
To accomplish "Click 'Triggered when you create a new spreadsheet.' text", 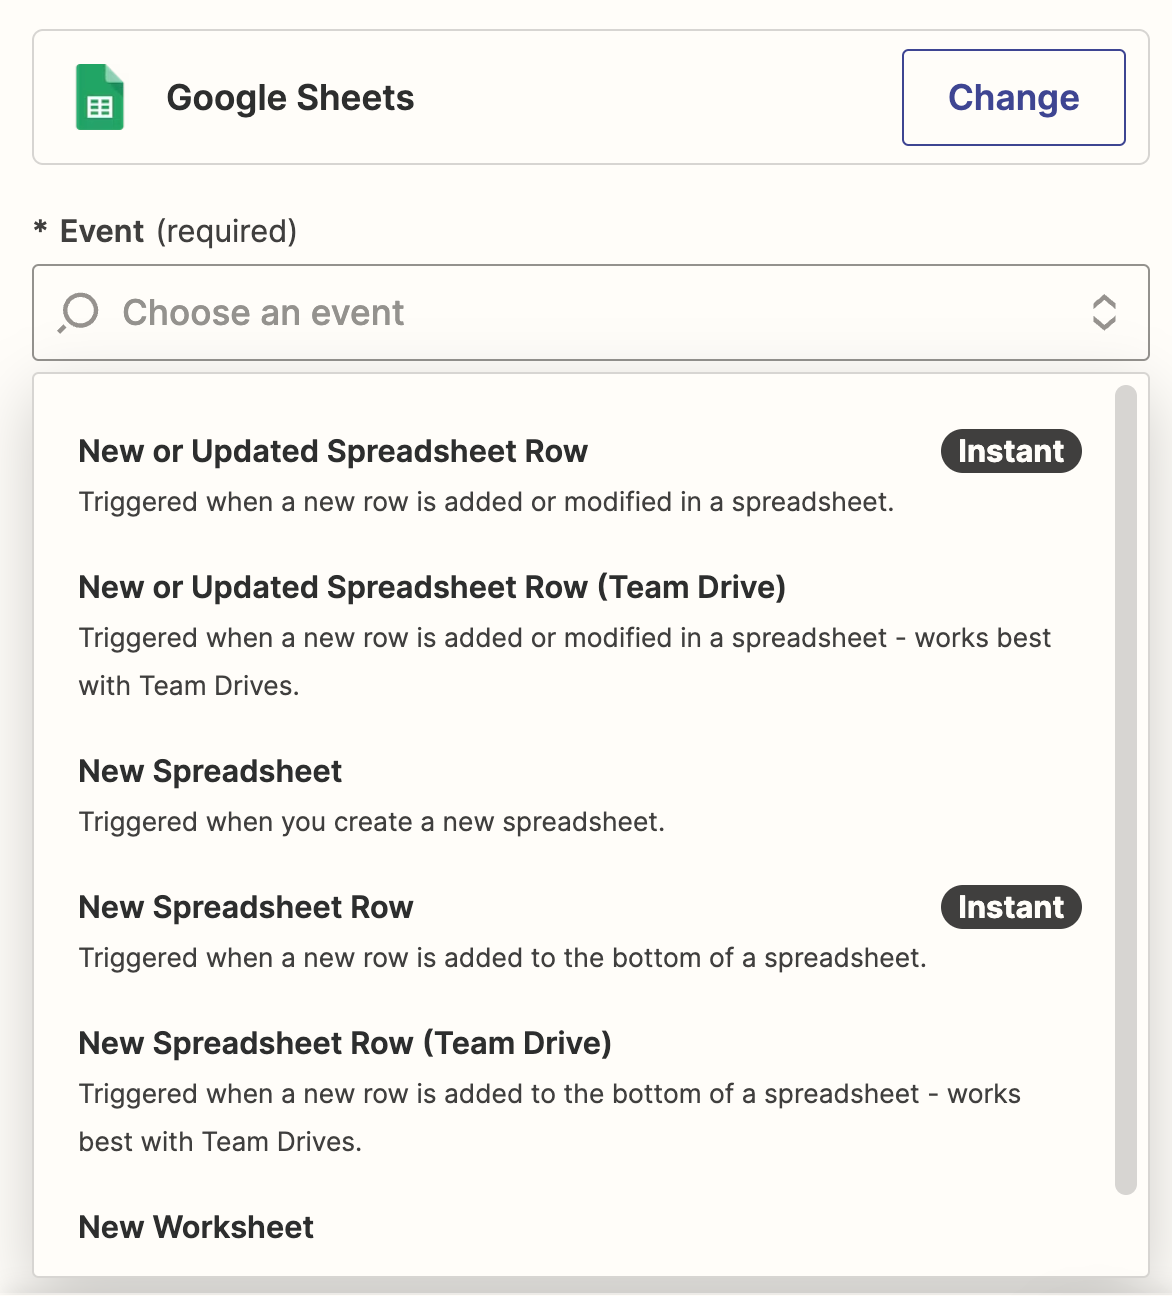I will point(372,822).
